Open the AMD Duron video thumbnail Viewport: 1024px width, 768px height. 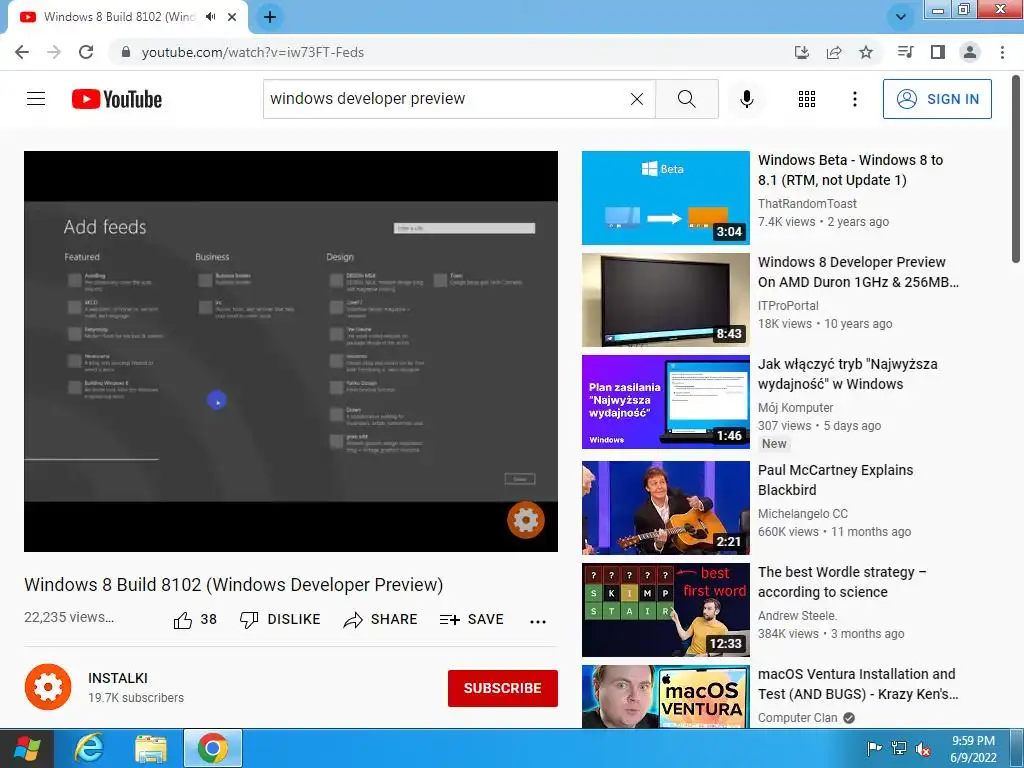pos(665,300)
